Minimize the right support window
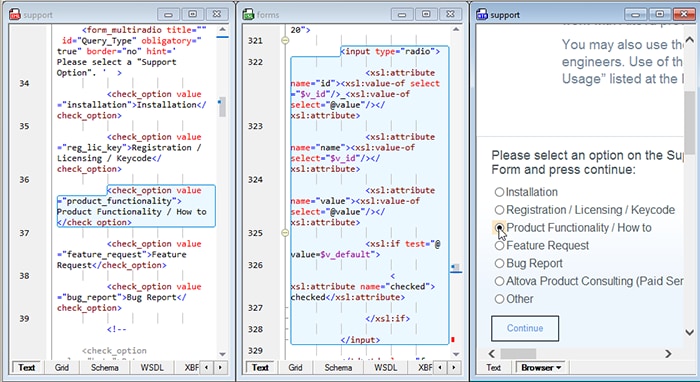The width and height of the screenshot is (700, 382). tap(635, 14)
